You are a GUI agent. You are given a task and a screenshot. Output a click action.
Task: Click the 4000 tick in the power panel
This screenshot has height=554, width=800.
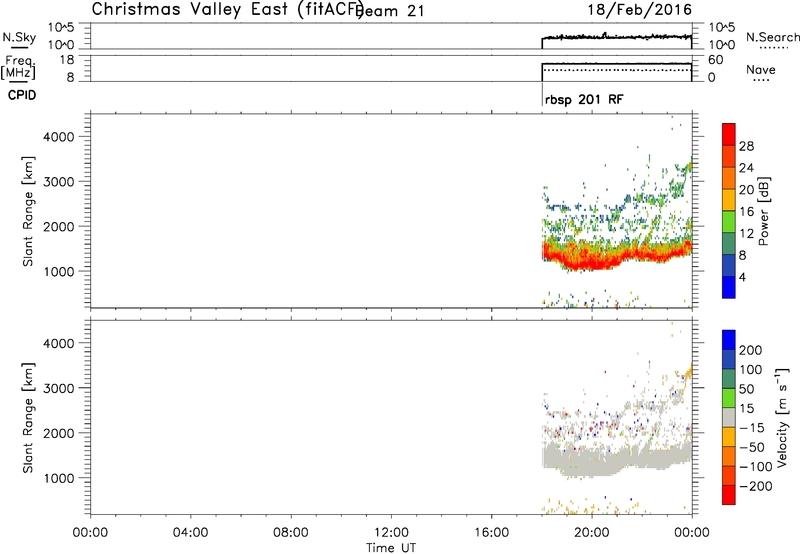coord(59,137)
